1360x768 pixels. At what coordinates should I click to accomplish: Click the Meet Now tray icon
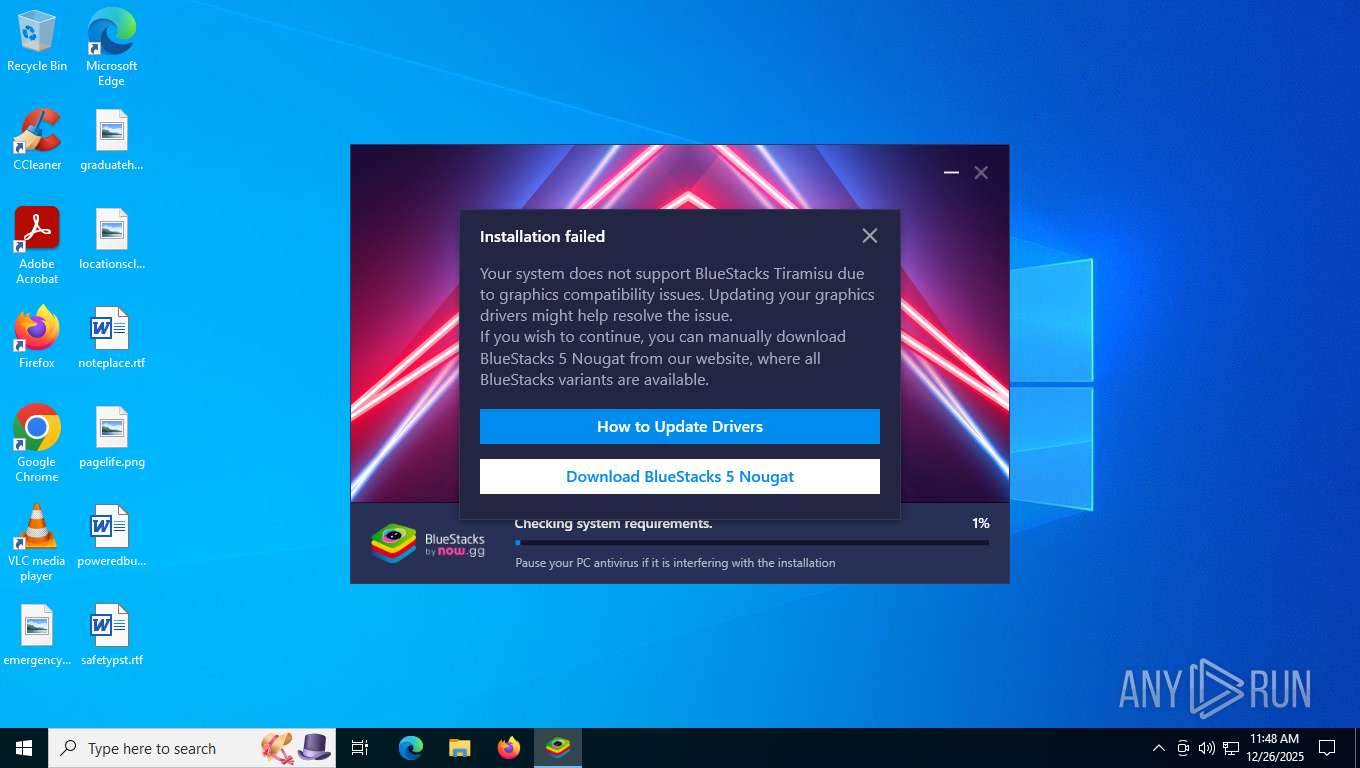tap(1183, 748)
